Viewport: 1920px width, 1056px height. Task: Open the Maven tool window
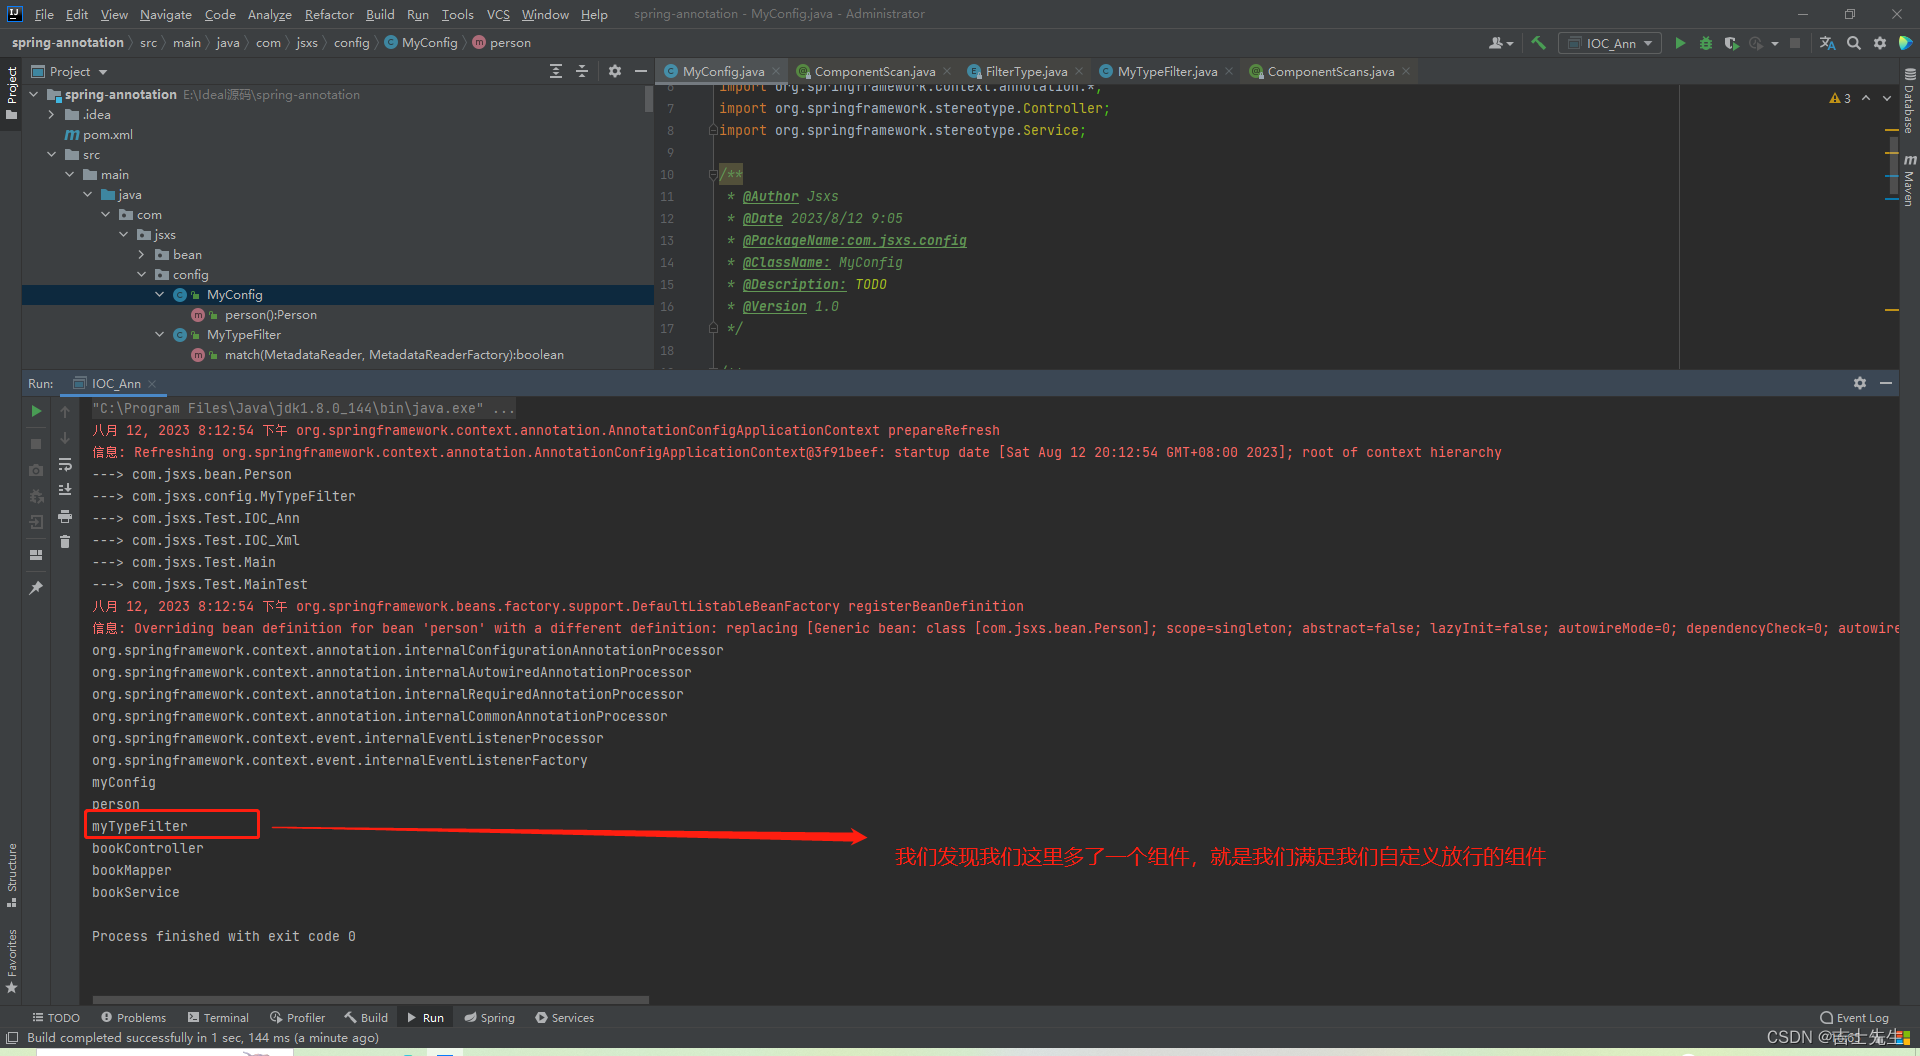(1909, 180)
